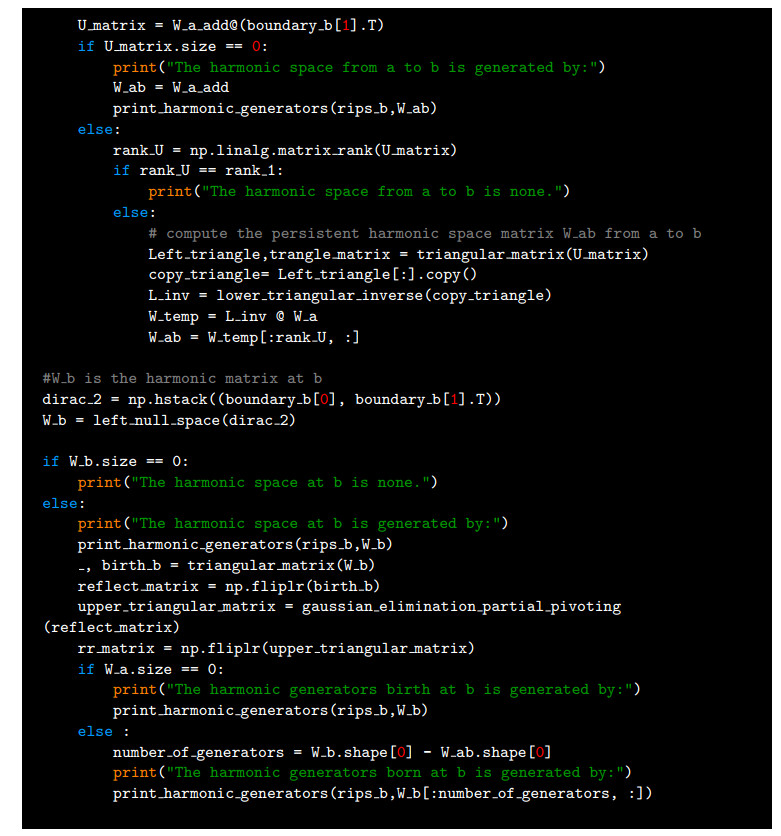The width and height of the screenshot is (781, 836).
Task: Click the copy_triangle assignment line
Action: coord(312,275)
